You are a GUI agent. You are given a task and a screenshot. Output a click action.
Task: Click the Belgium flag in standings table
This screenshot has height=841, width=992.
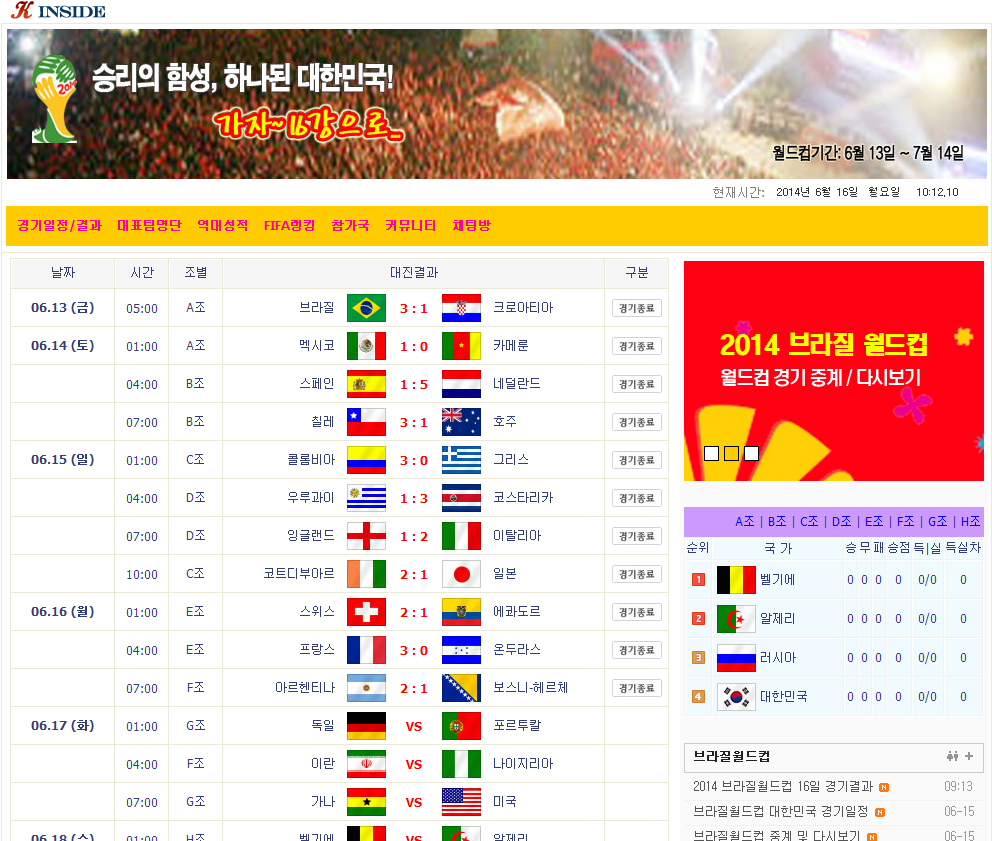click(736, 580)
